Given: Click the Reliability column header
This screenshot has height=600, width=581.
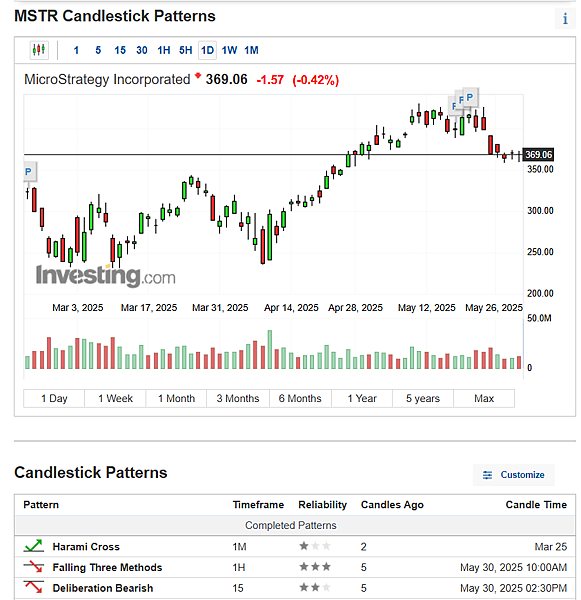Looking at the screenshot, I should 323,505.
